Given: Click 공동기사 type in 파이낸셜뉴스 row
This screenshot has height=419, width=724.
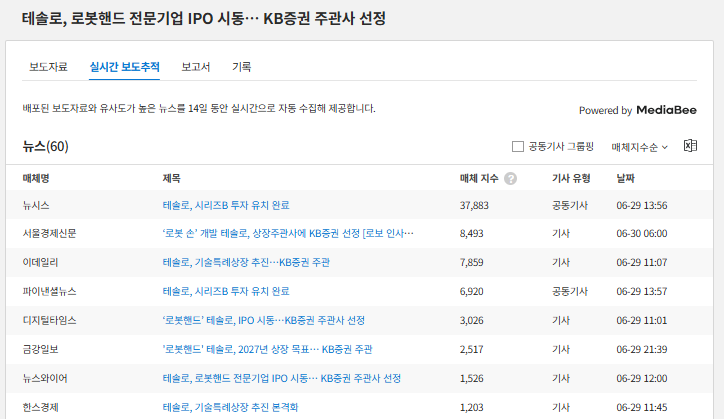Looking at the screenshot, I should point(570,291).
